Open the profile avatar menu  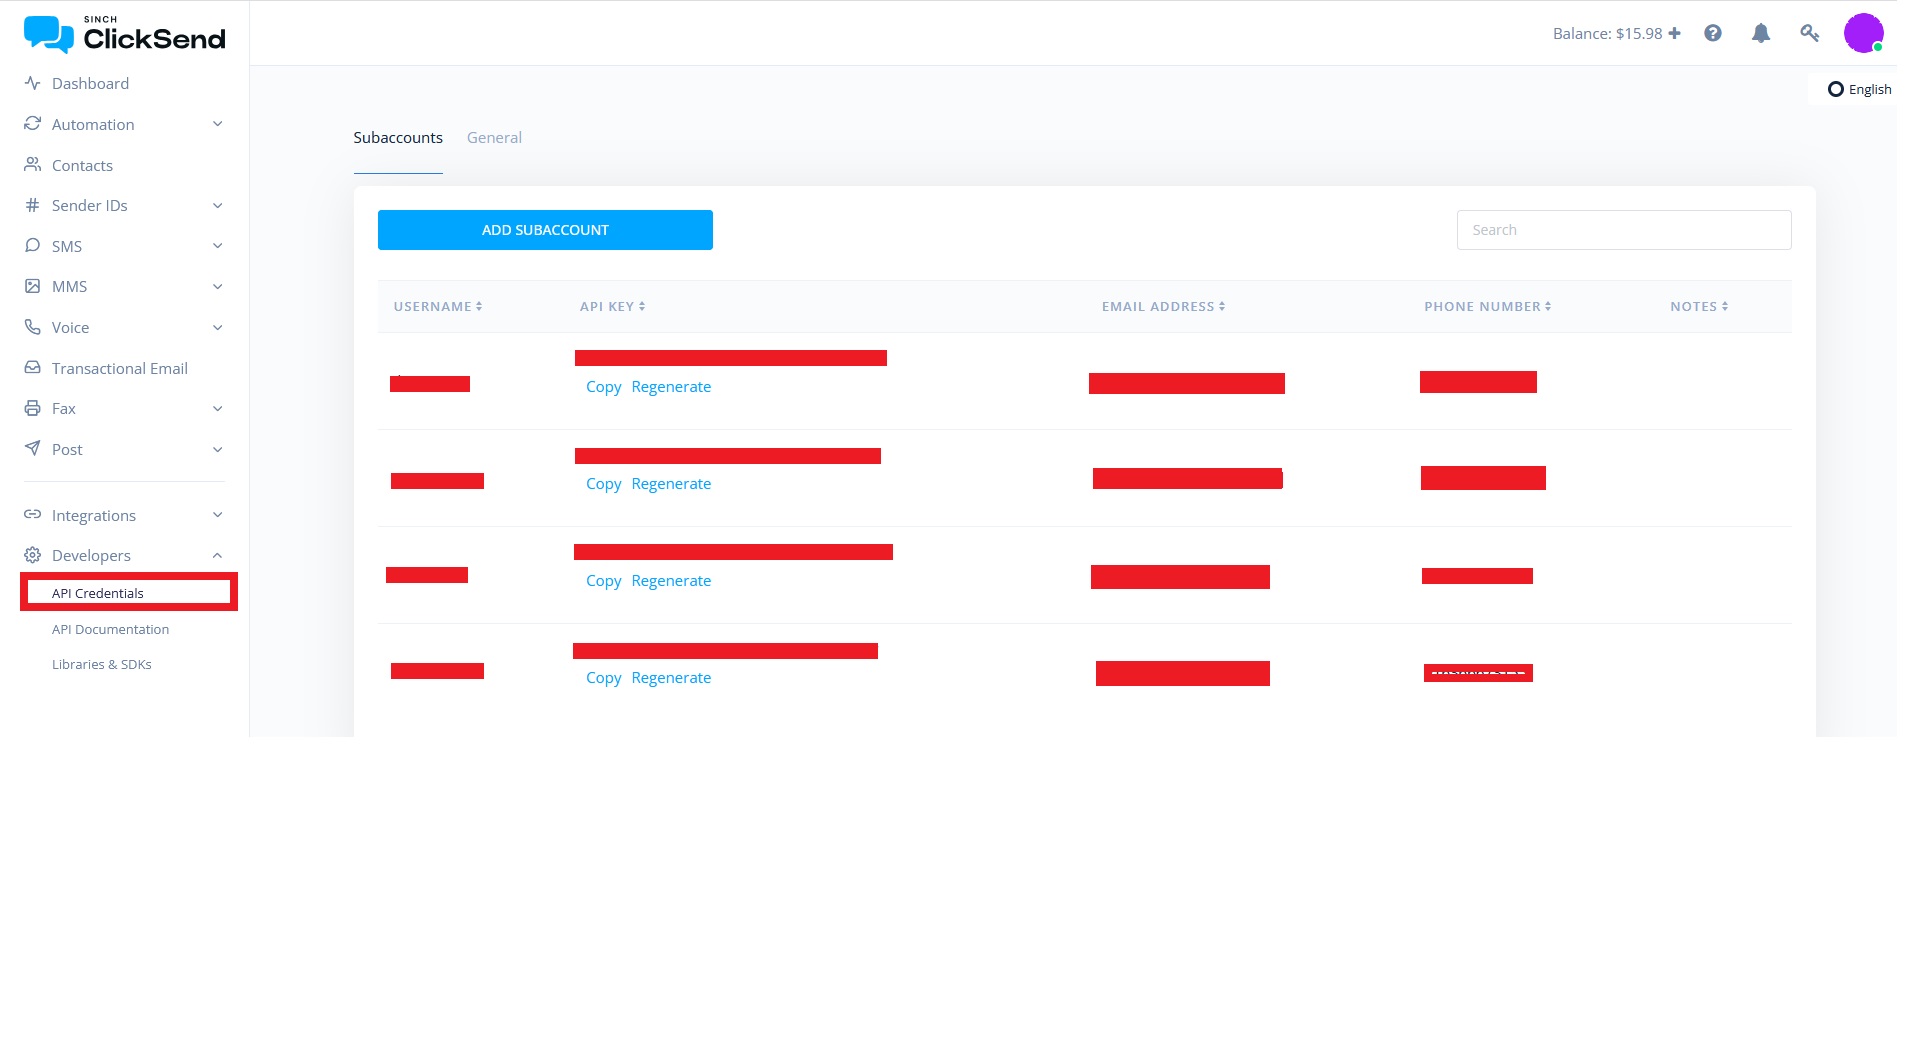coord(1864,33)
